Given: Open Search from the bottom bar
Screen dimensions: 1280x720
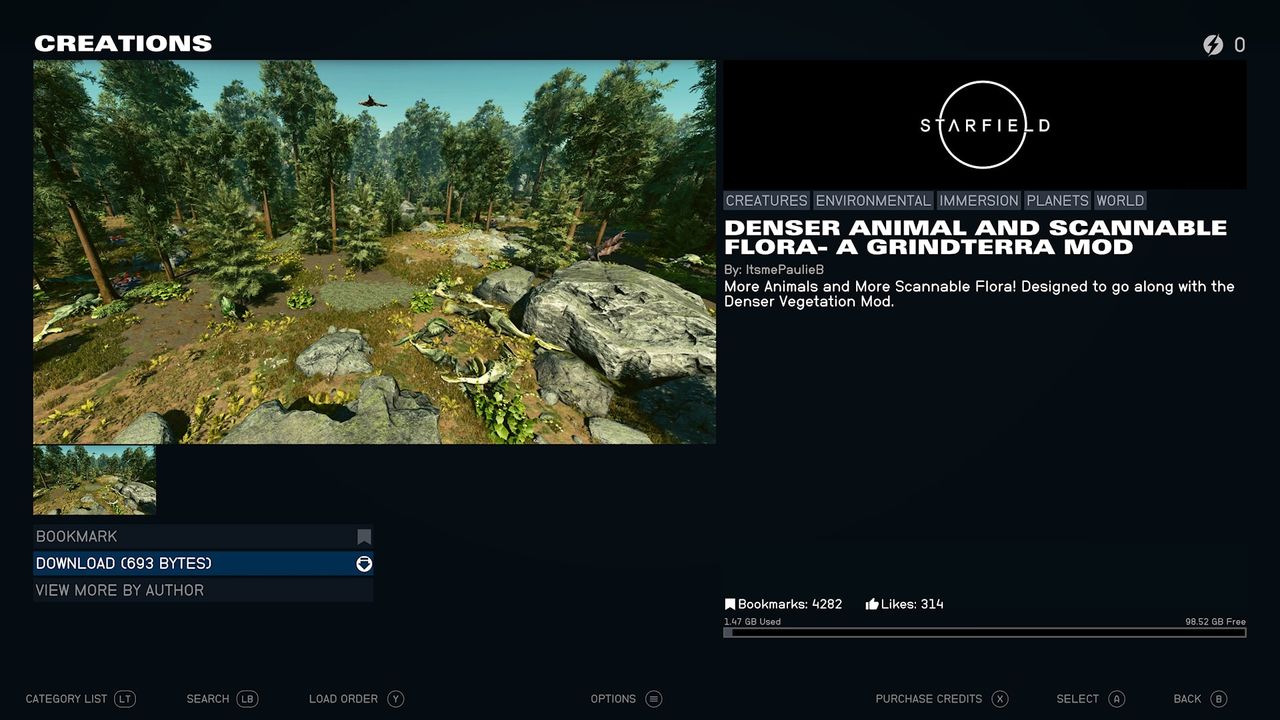Looking at the screenshot, I should [208, 699].
